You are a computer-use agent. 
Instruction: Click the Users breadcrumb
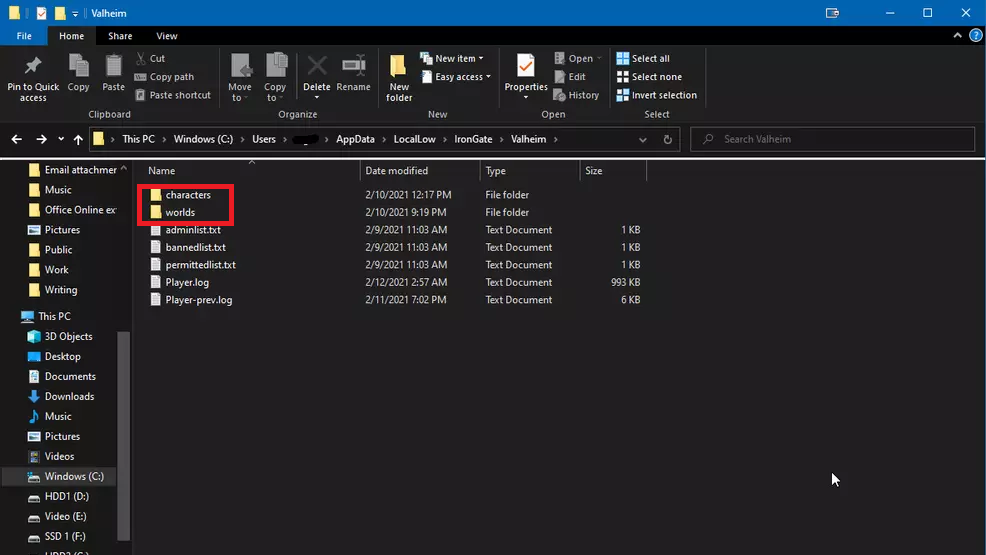coord(263,139)
